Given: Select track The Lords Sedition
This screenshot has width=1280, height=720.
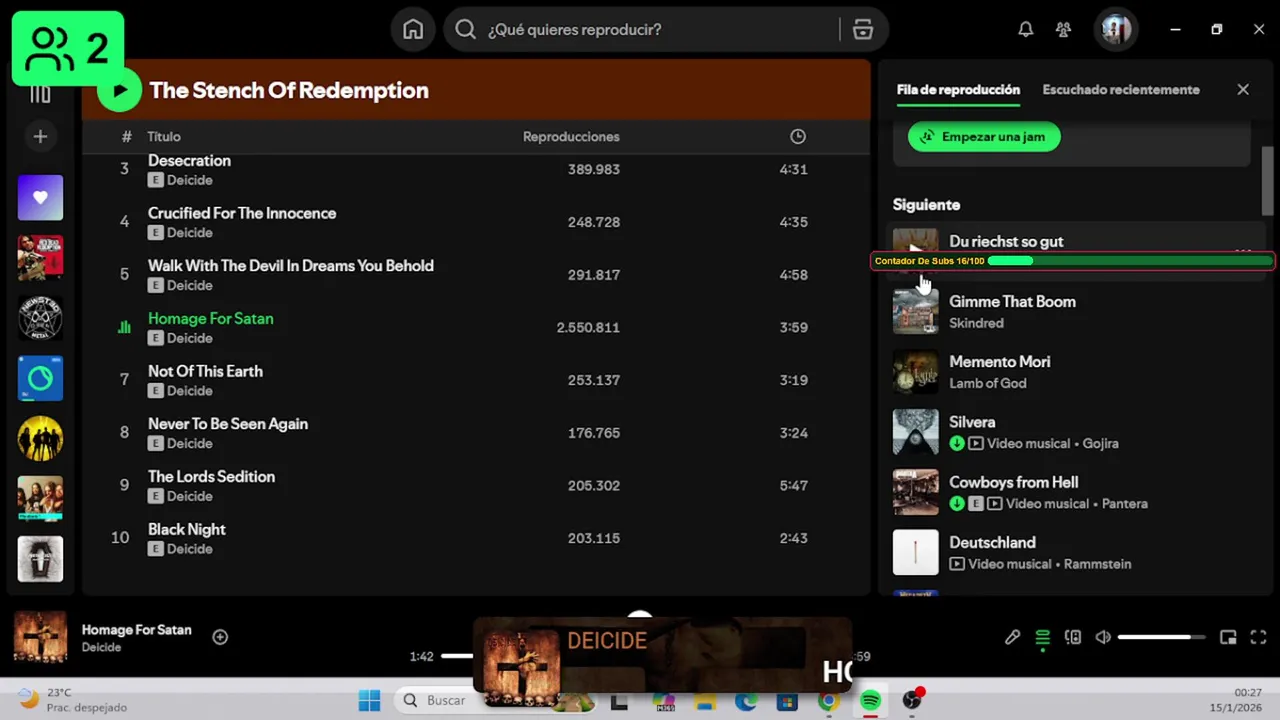Looking at the screenshot, I should click(x=211, y=477).
